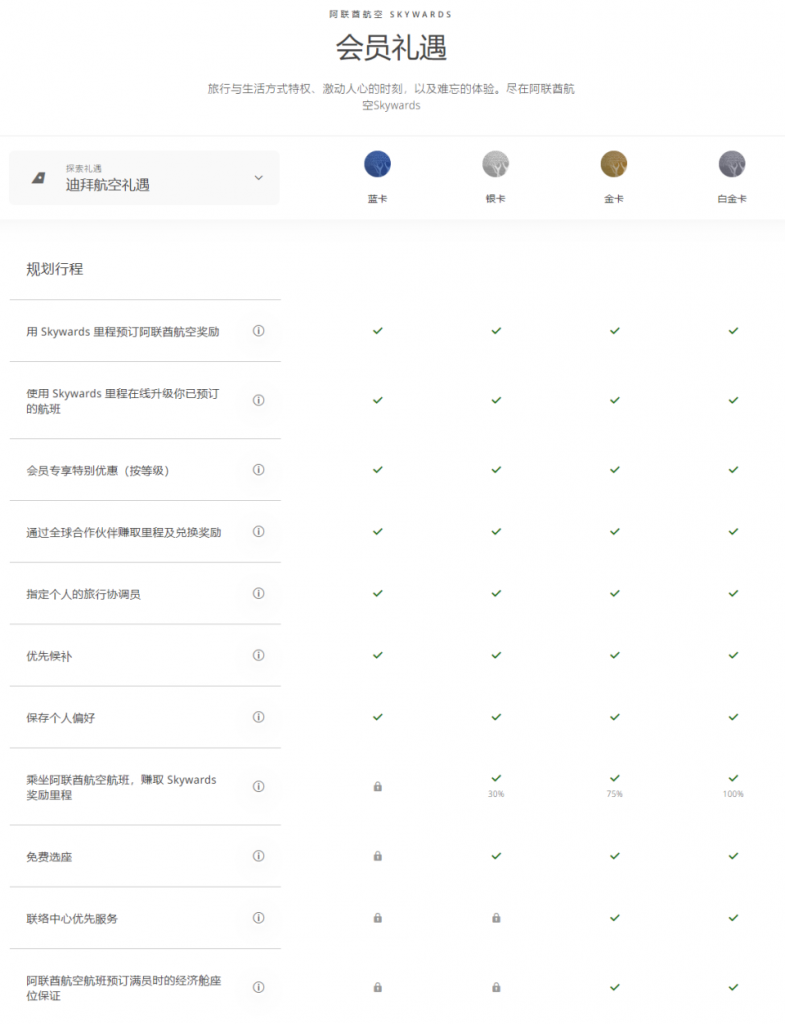The width and height of the screenshot is (785, 1024).
Task: Click the 银卡 checkmark in 免费选座 row
Action: [496, 856]
